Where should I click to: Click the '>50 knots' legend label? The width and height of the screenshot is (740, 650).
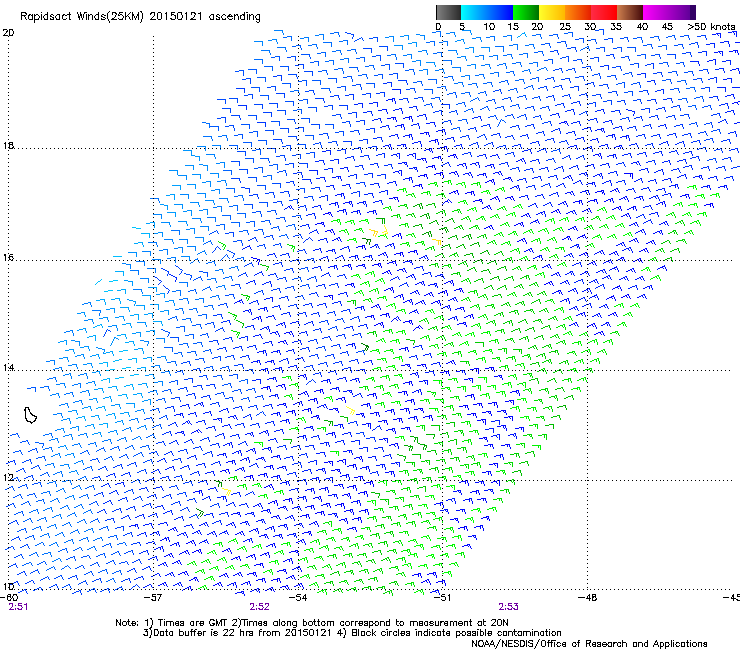711,27
